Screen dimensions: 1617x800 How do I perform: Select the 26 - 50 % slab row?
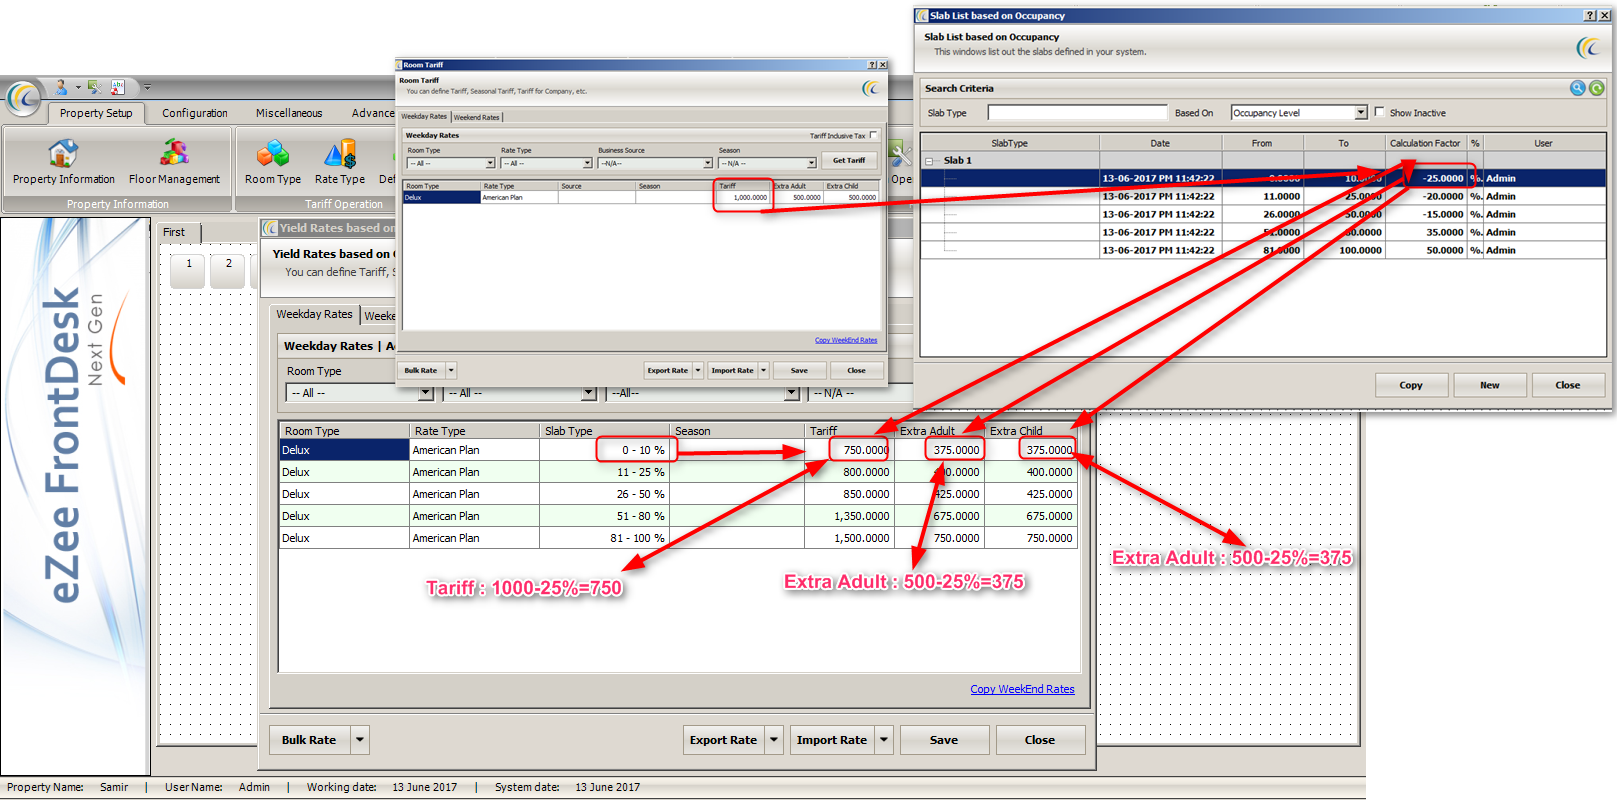[x=678, y=494]
